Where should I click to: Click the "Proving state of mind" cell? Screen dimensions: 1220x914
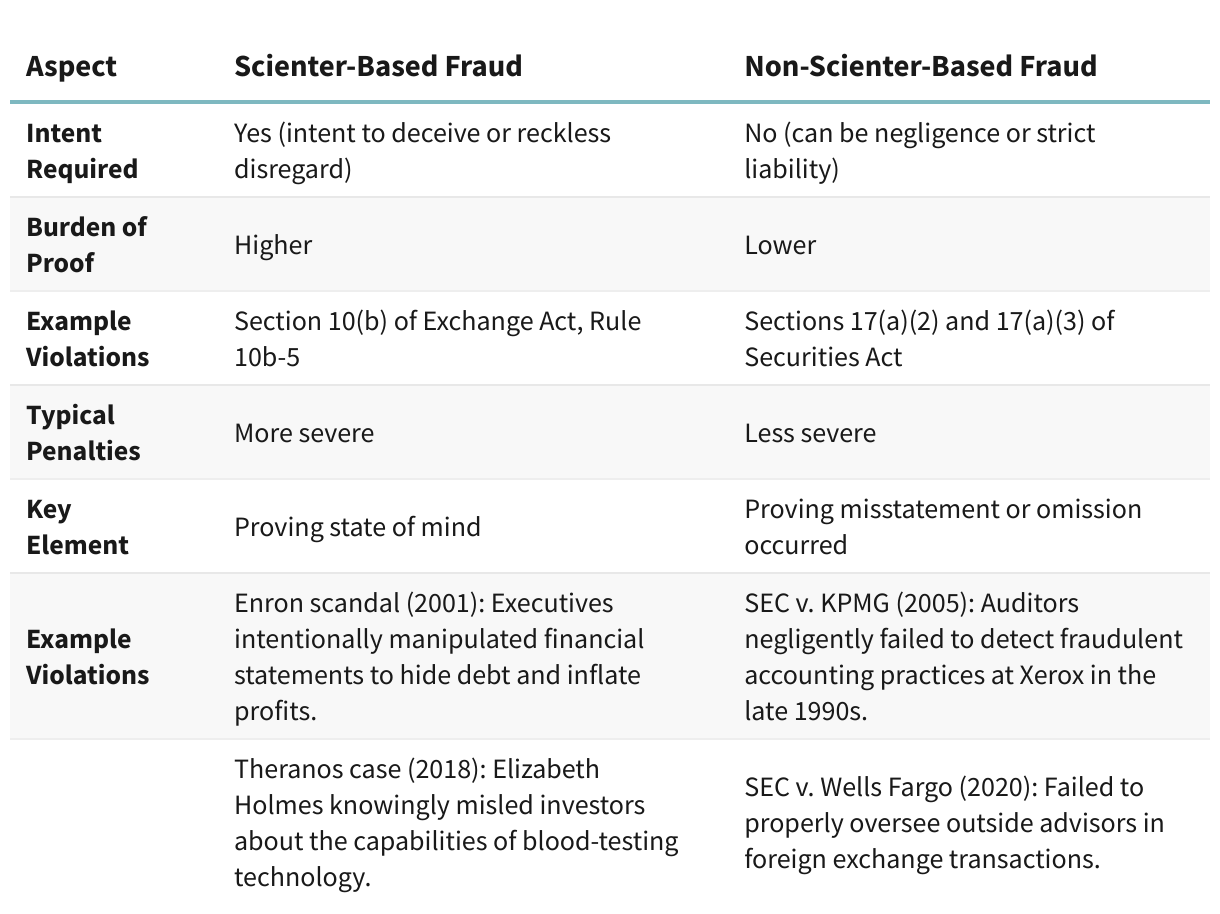[x=357, y=527]
